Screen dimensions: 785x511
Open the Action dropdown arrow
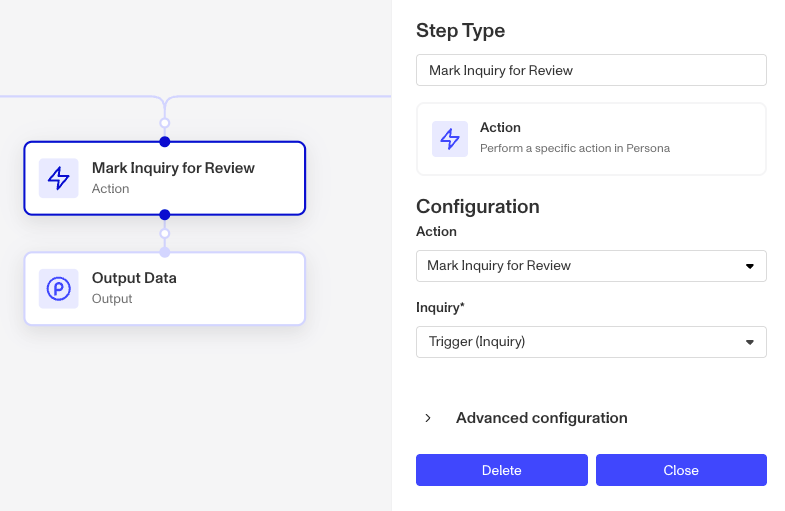(x=749, y=266)
